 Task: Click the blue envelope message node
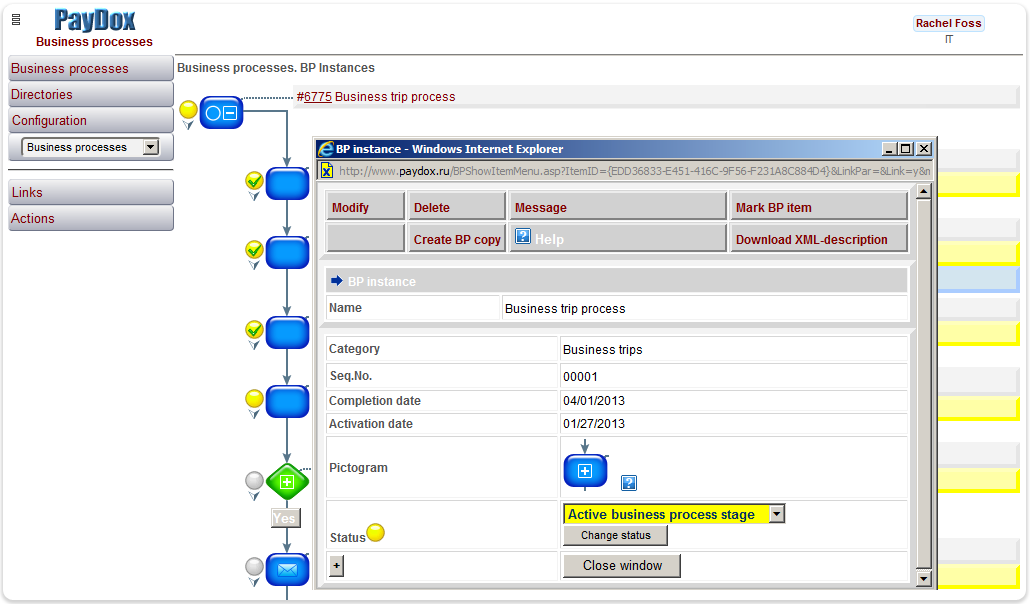287,569
